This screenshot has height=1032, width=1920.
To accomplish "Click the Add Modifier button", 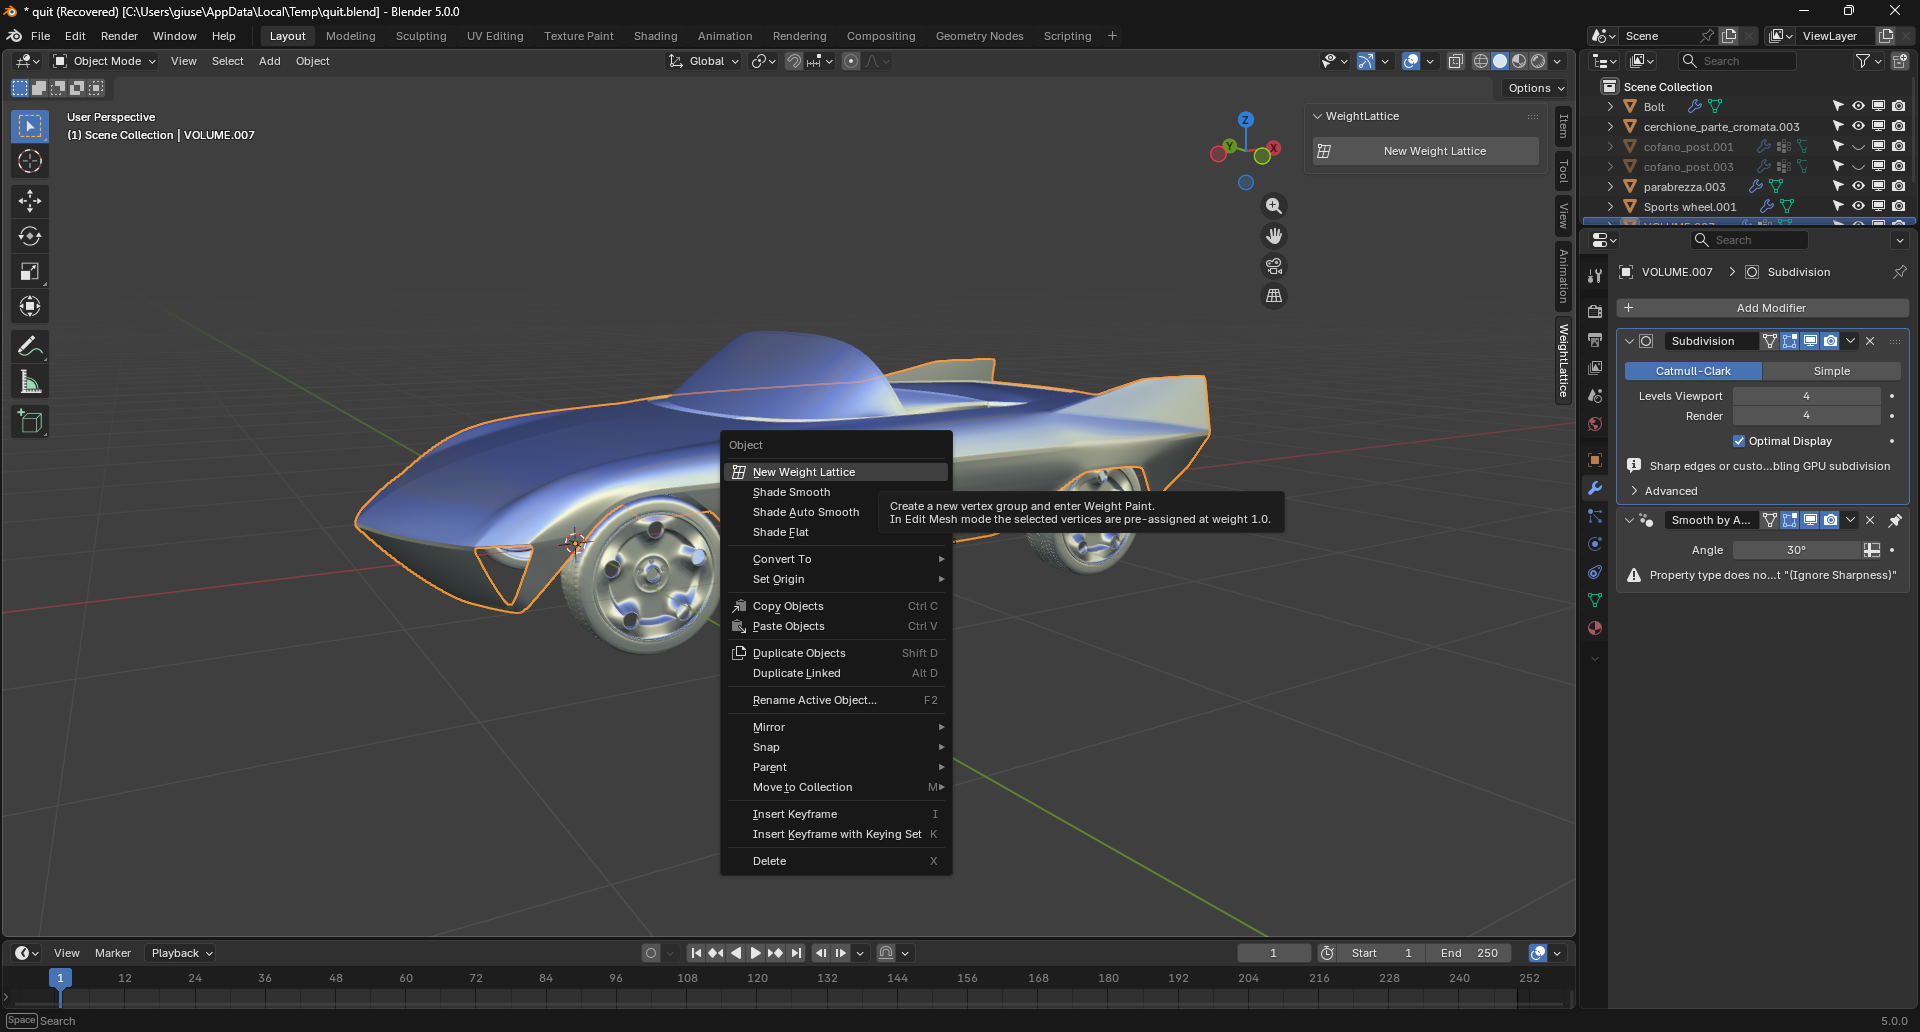I will pos(1762,308).
